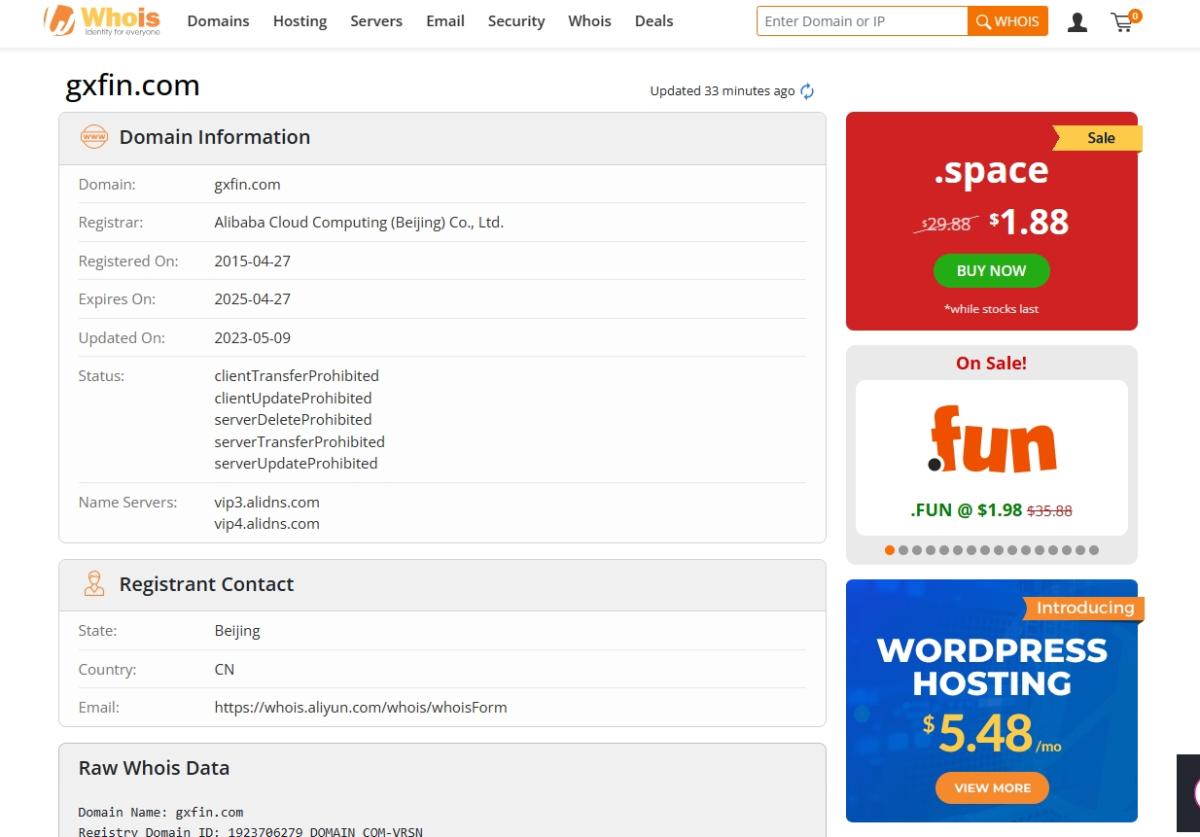Open the Deals menu item
The height and width of the screenshot is (837, 1200).
point(654,21)
